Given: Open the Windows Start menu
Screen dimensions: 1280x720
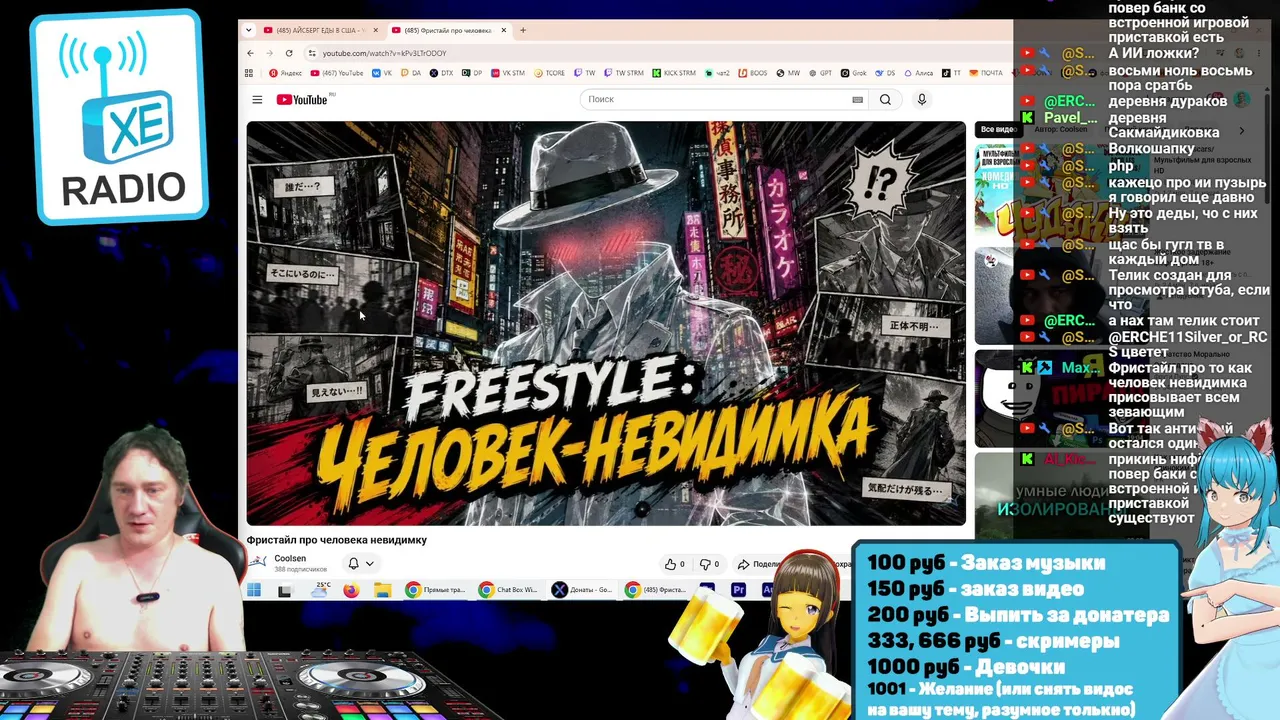Looking at the screenshot, I should (254, 590).
